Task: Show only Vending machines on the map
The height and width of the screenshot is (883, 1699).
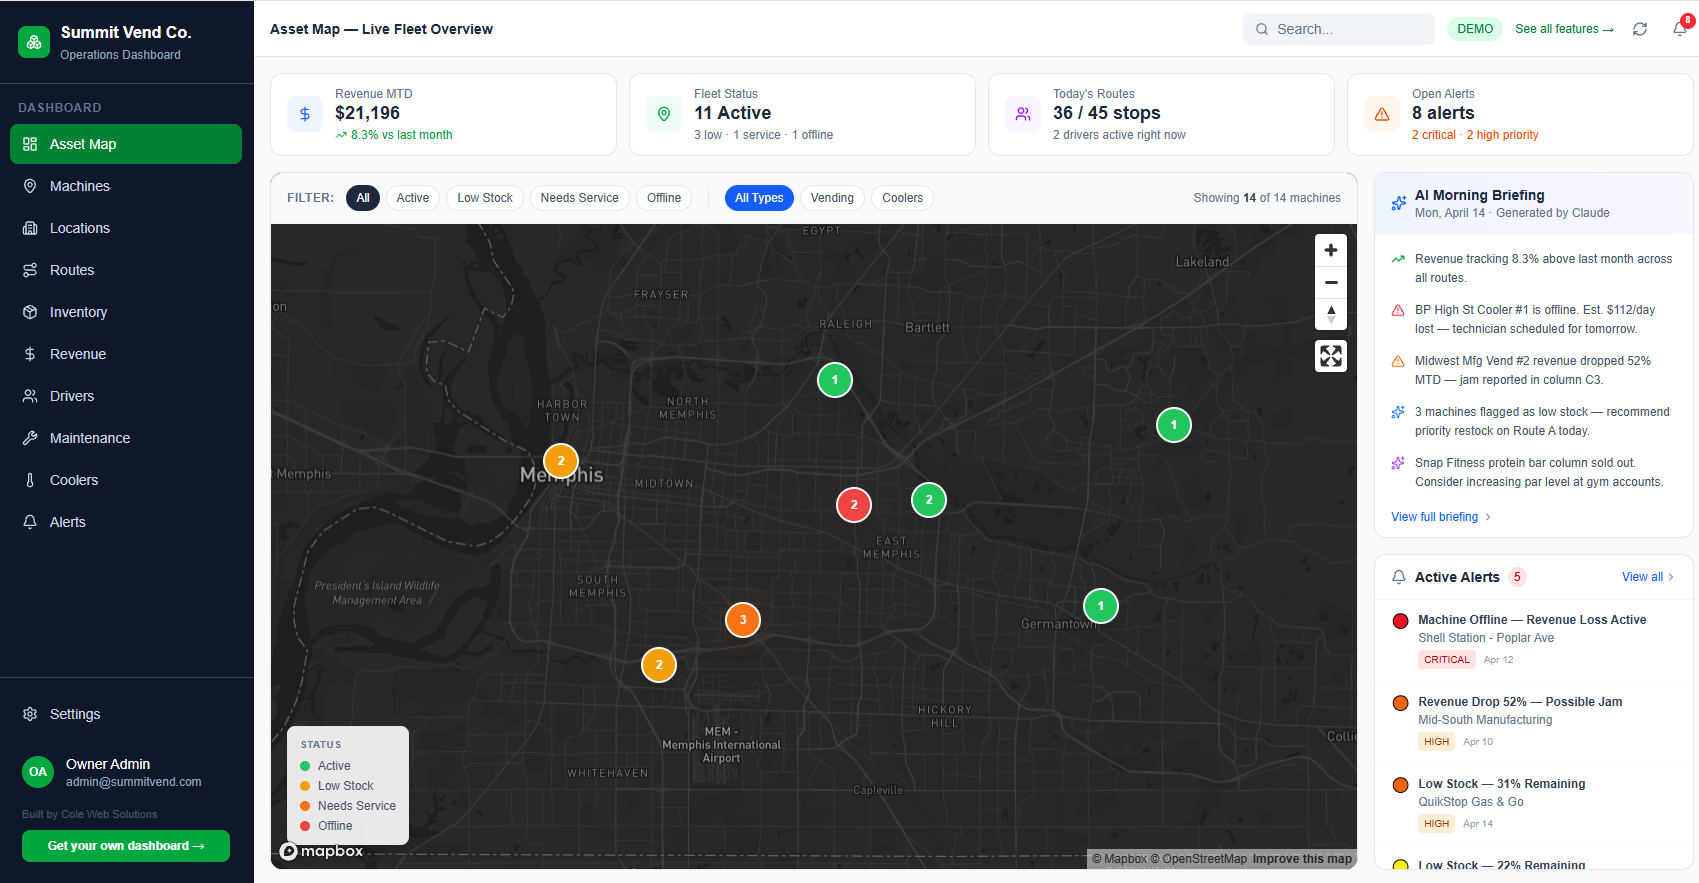Action: coord(832,198)
